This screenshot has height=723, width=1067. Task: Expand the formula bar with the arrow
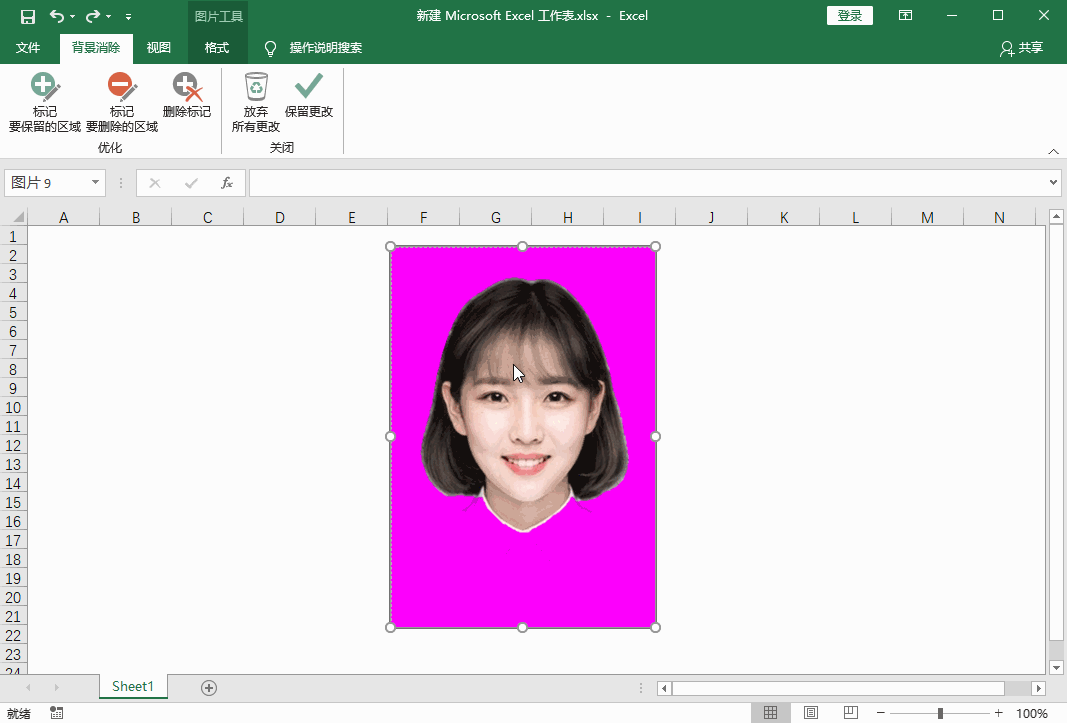point(1053,182)
